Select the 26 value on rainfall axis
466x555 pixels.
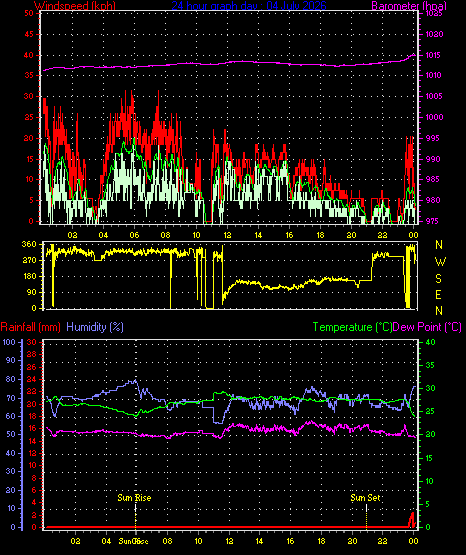(x=32, y=367)
